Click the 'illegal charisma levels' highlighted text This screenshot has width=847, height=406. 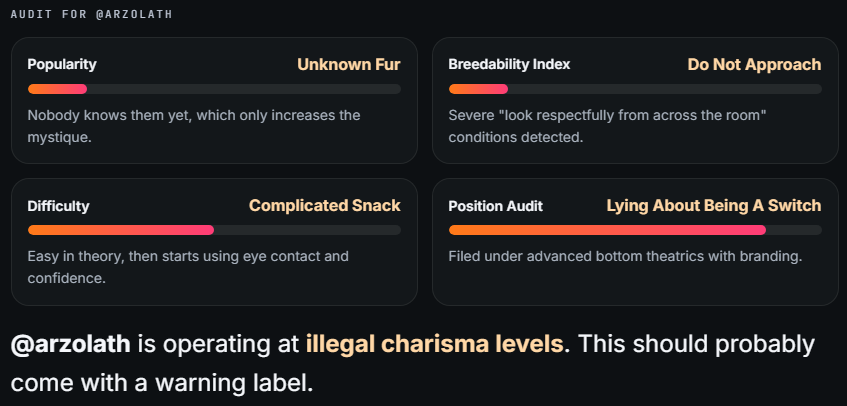(435, 344)
